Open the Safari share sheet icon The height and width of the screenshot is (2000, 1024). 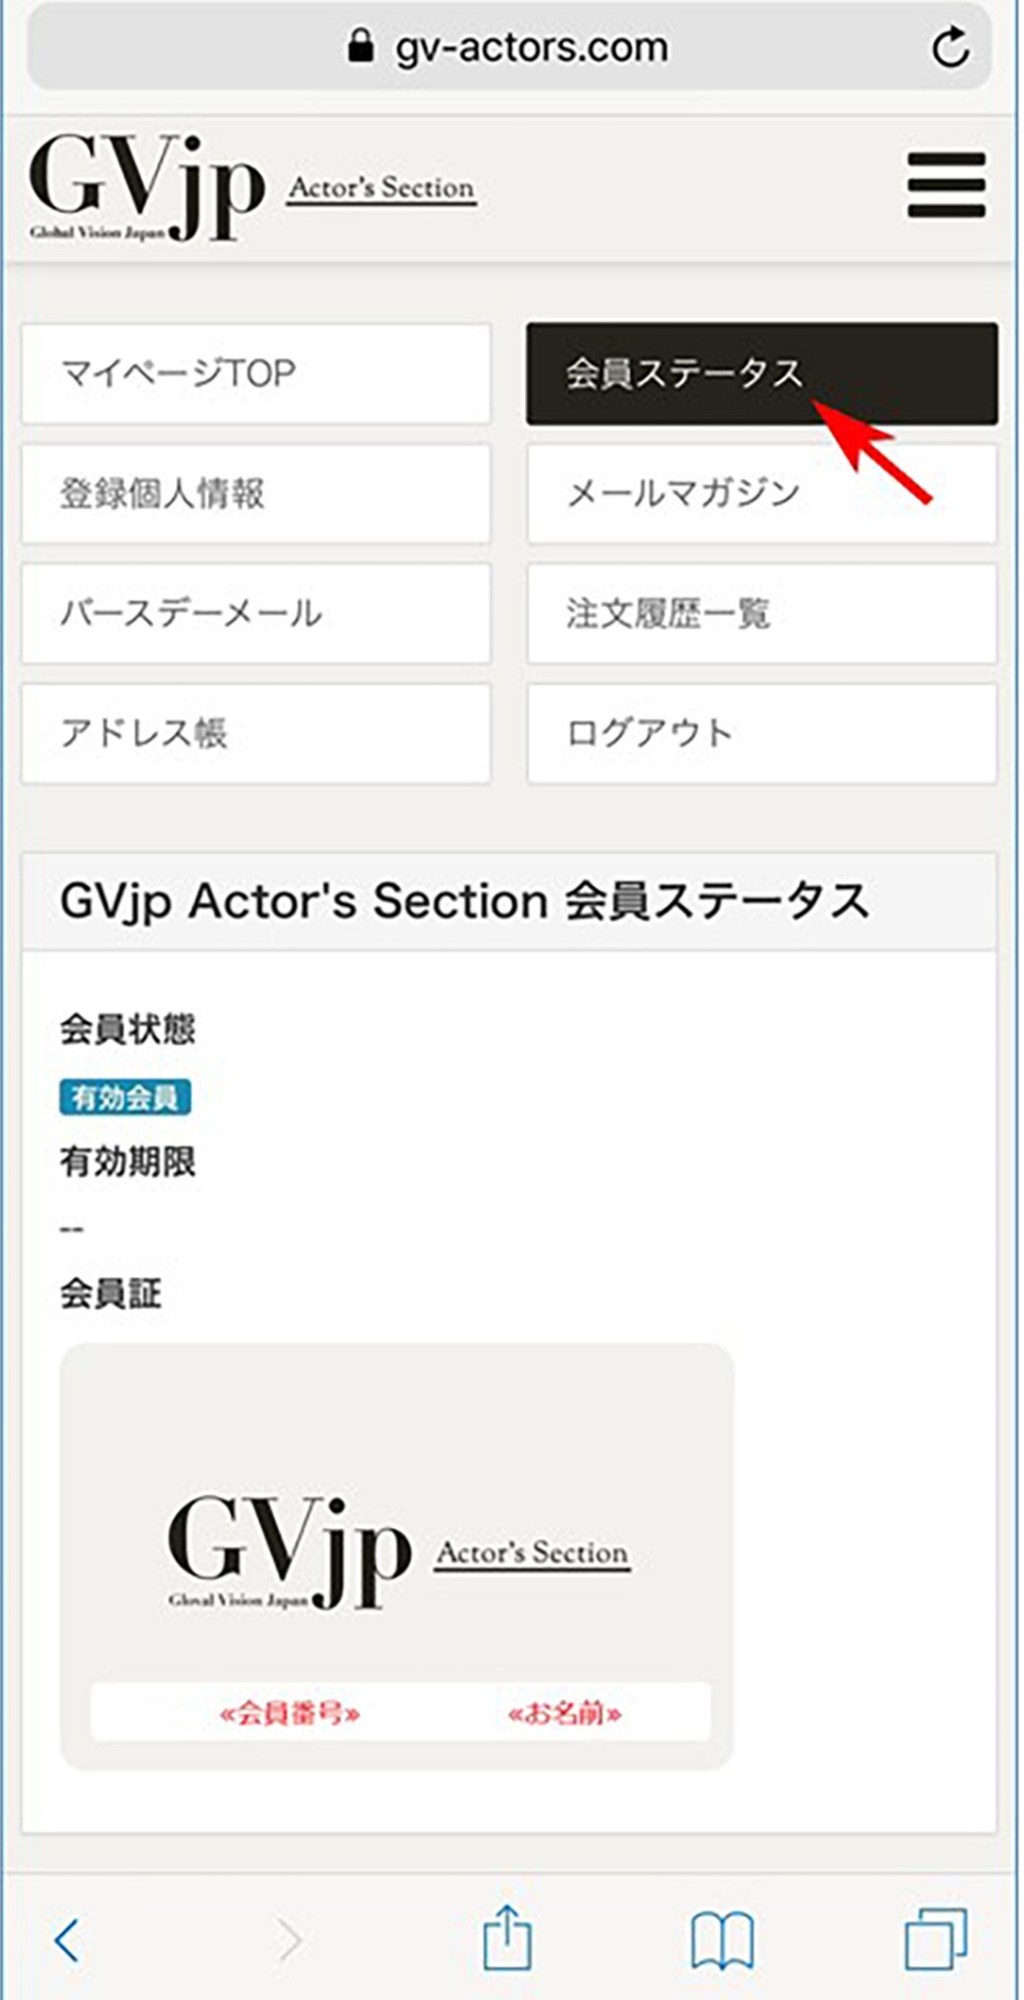(x=507, y=1938)
